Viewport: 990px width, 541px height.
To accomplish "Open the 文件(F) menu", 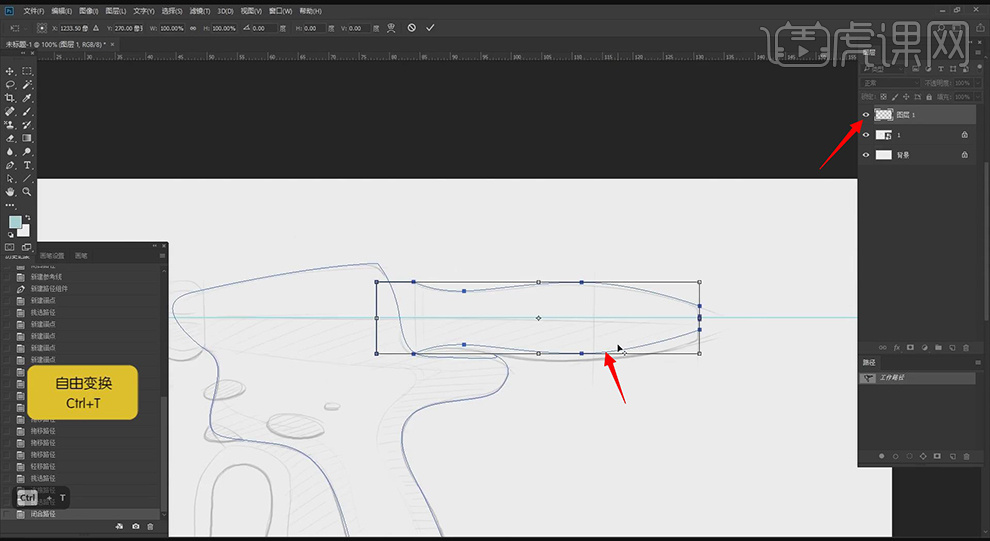I will click(33, 11).
